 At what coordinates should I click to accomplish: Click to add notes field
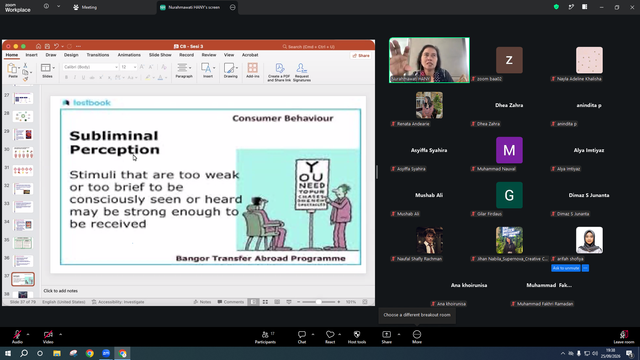[x=60, y=291]
